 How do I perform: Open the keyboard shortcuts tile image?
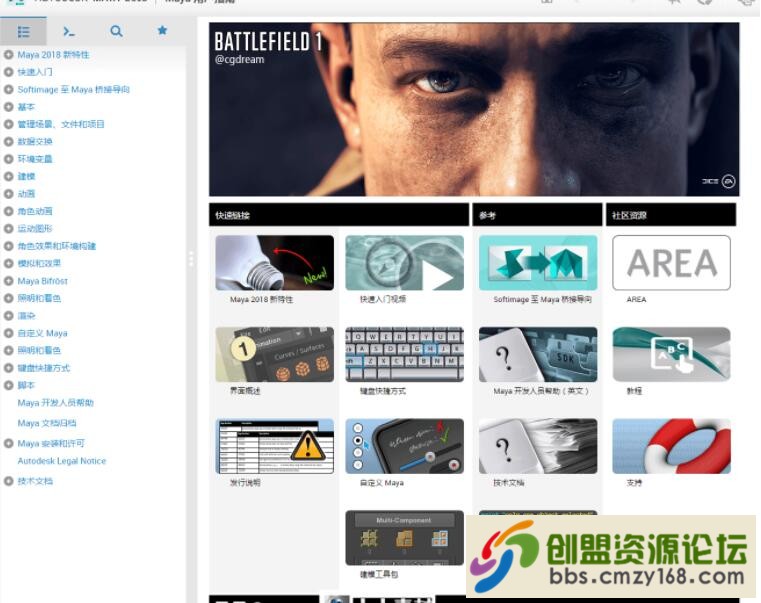pyautogui.click(x=404, y=354)
